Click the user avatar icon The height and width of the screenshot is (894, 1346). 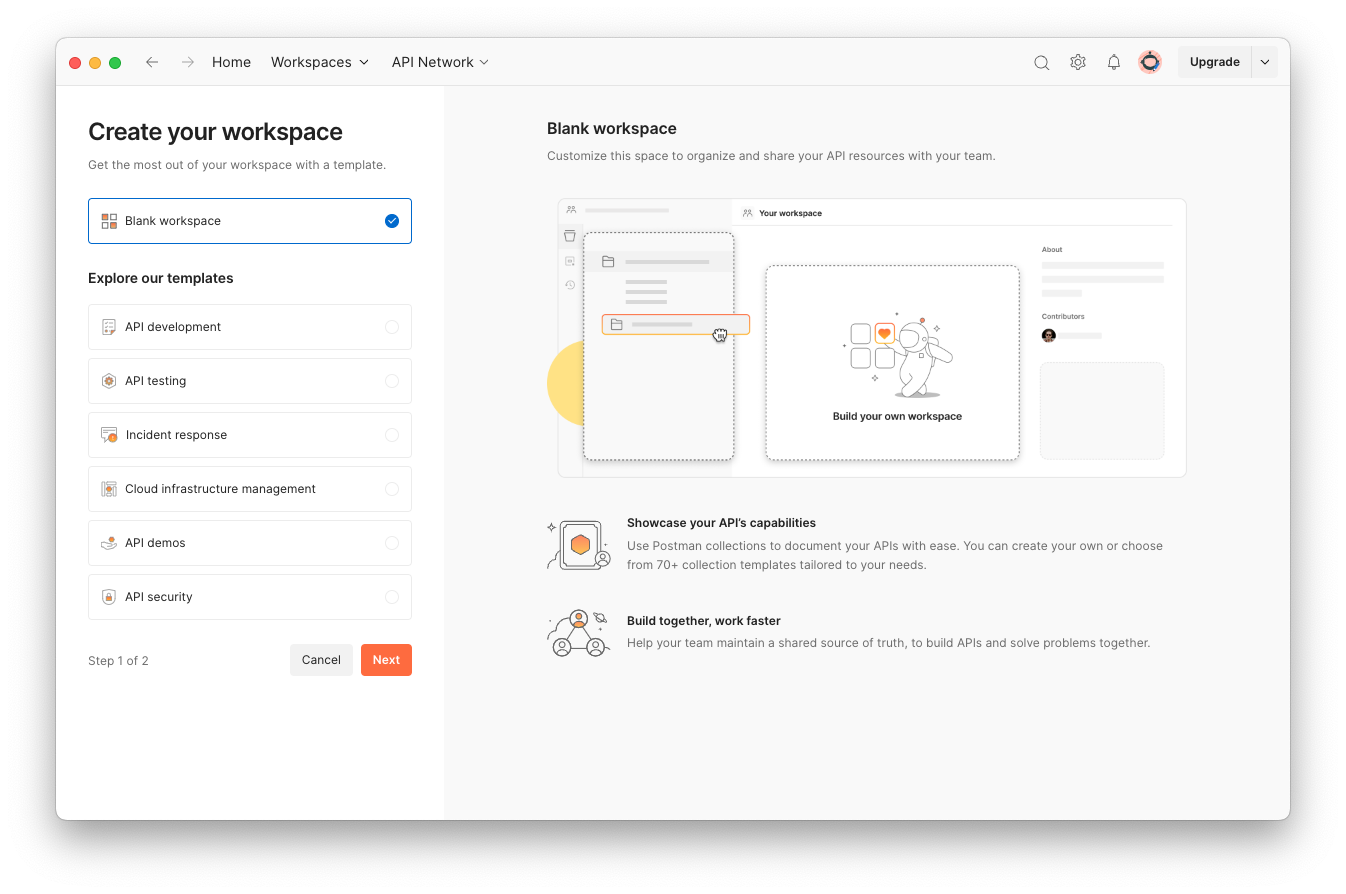pos(1150,62)
